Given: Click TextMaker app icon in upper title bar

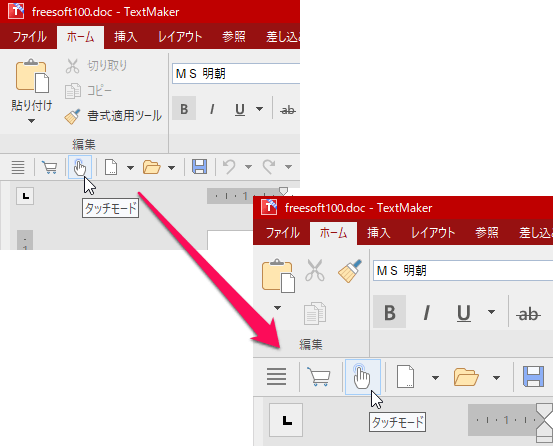Looking at the screenshot, I should coord(16,12).
